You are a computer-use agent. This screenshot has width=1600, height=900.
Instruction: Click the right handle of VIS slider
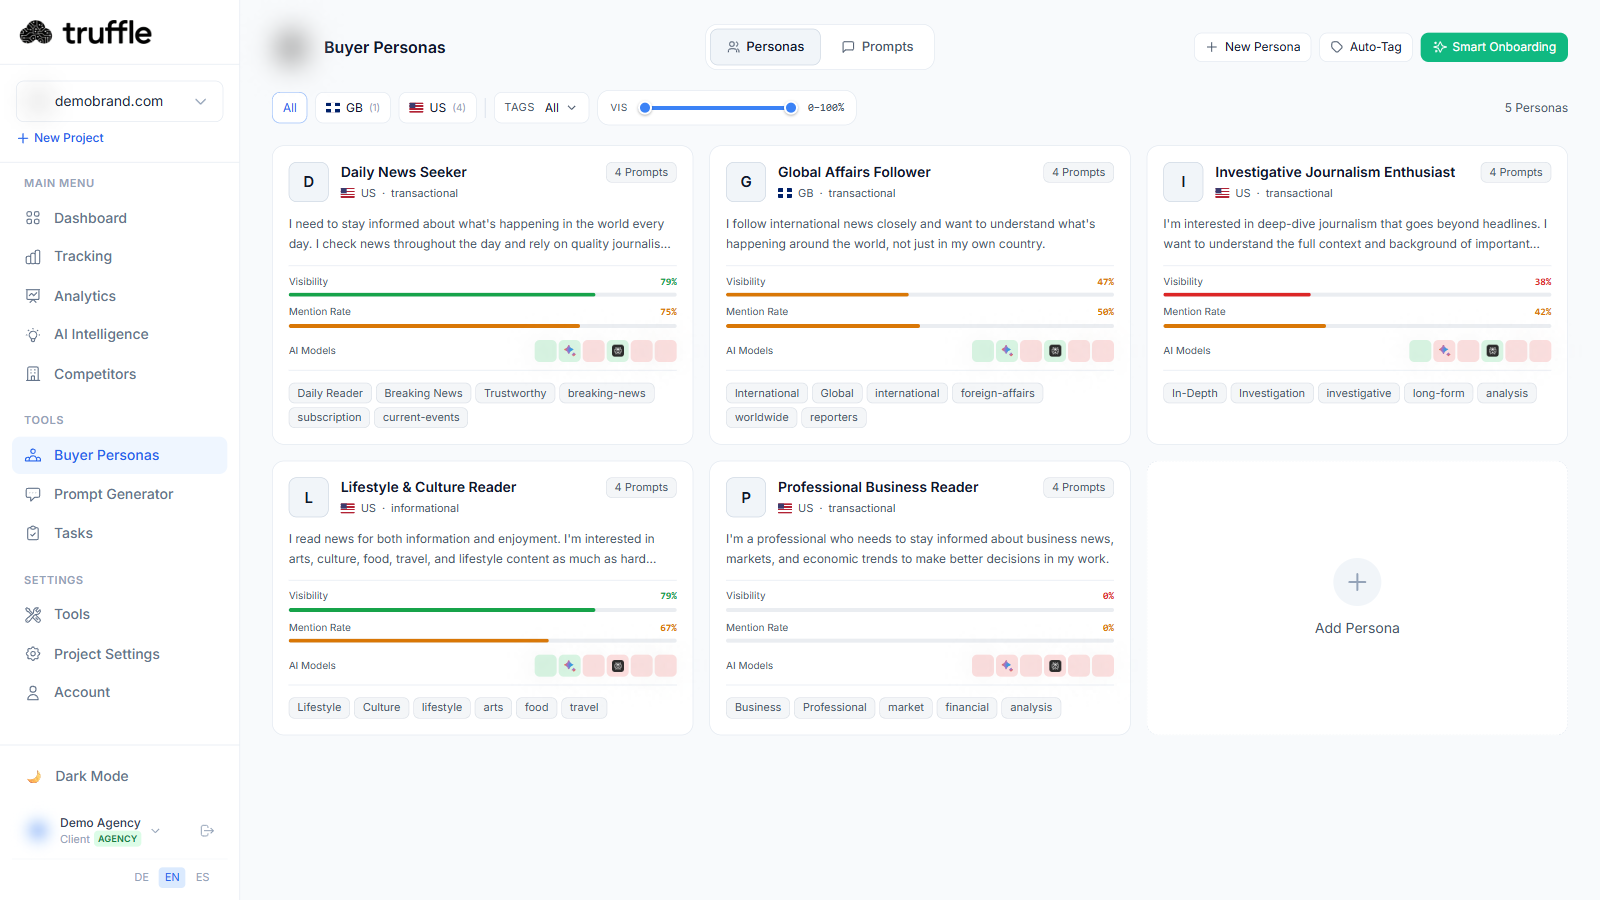pyautogui.click(x=791, y=108)
